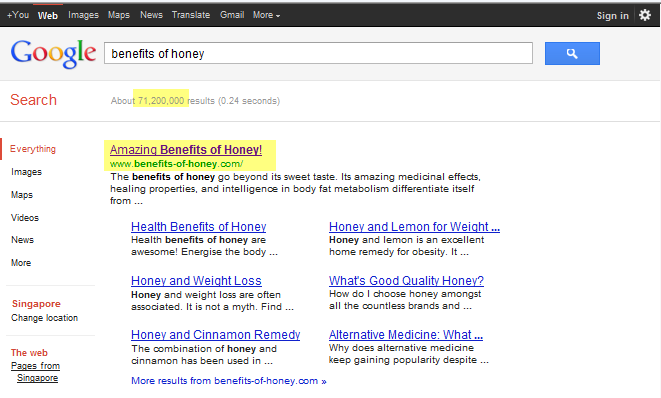Expand the More dropdown in top bar

click(266, 15)
